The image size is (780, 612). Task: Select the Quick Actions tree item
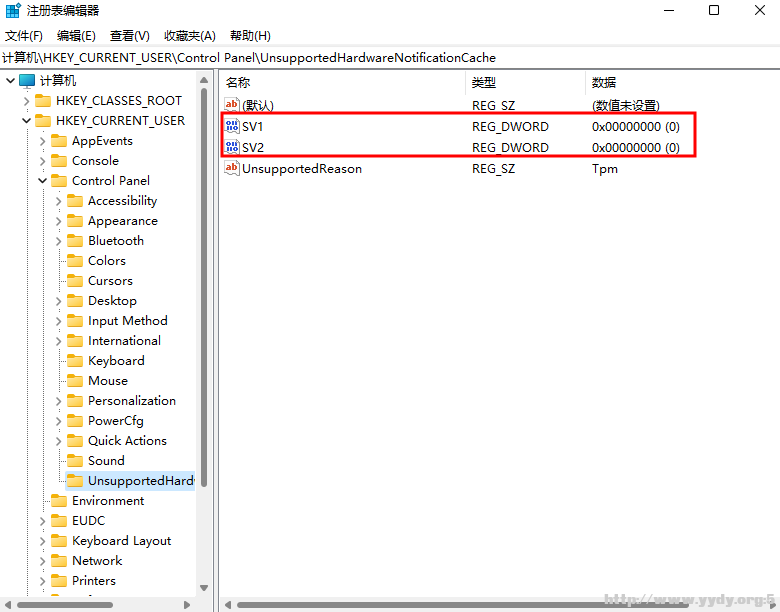[127, 441]
